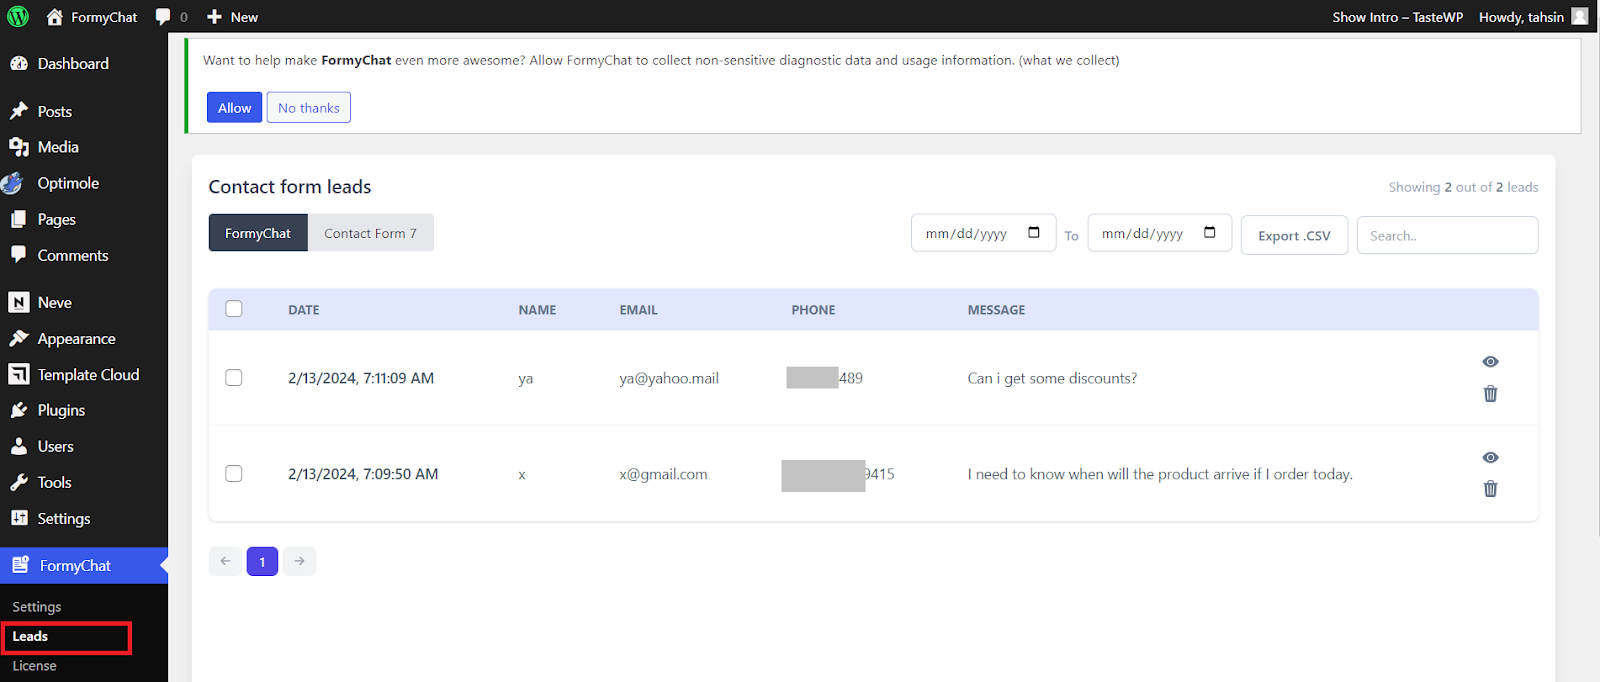Viewport: 1600px width, 682px height.
Task: Open the Appearance menu
Action: pyautogui.click(x=76, y=338)
